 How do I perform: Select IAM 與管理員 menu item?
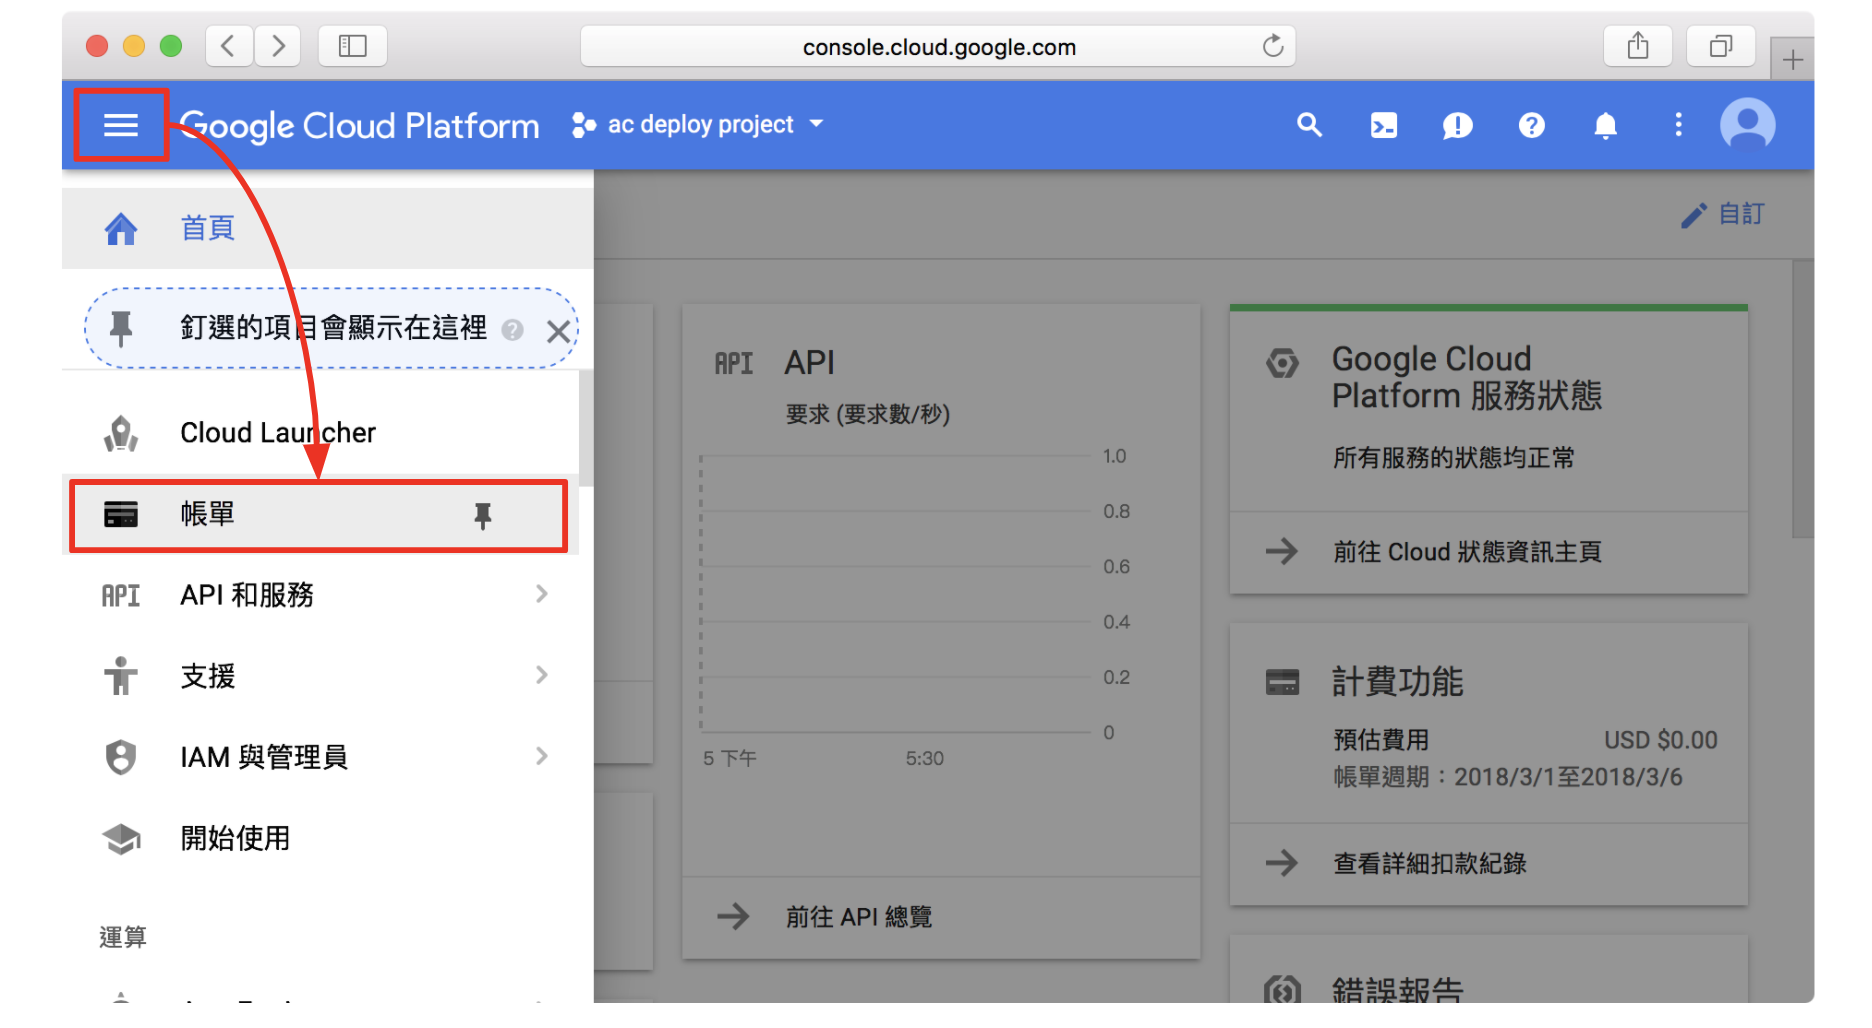pyautogui.click(x=320, y=757)
